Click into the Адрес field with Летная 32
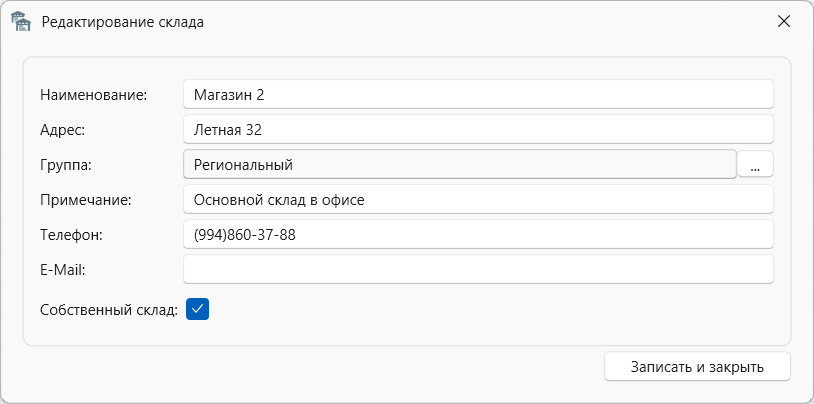Viewport: 814px width, 404px height. 478,129
